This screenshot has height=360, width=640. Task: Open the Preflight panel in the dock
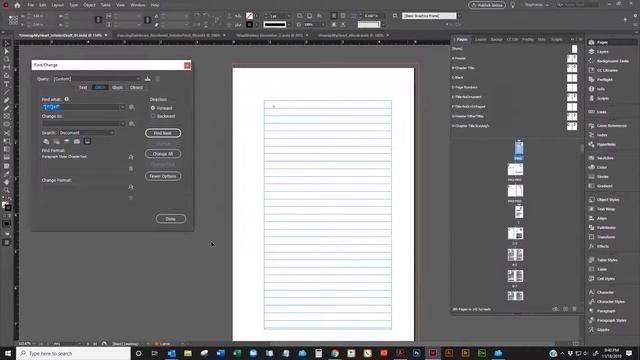[604, 80]
